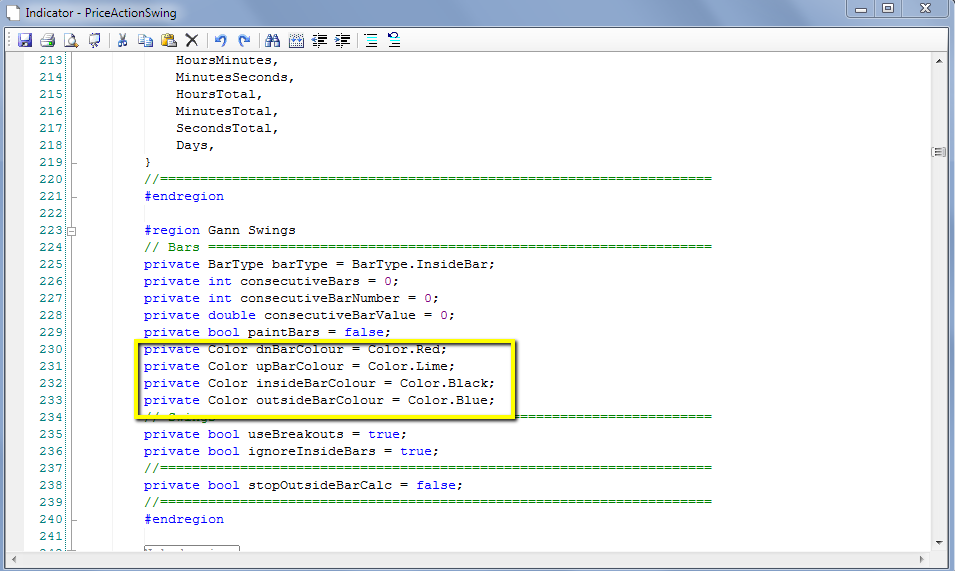Click the scroll down arrow of vertical scrollbar

click(939, 542)
